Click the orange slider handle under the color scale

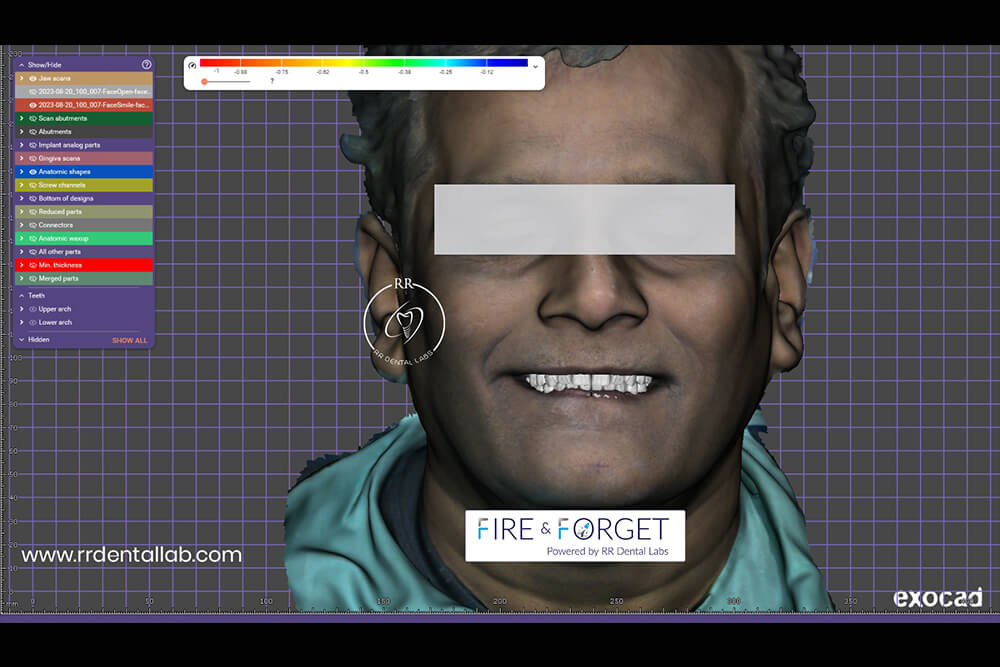pyautogui.click(x=204, y=81)
